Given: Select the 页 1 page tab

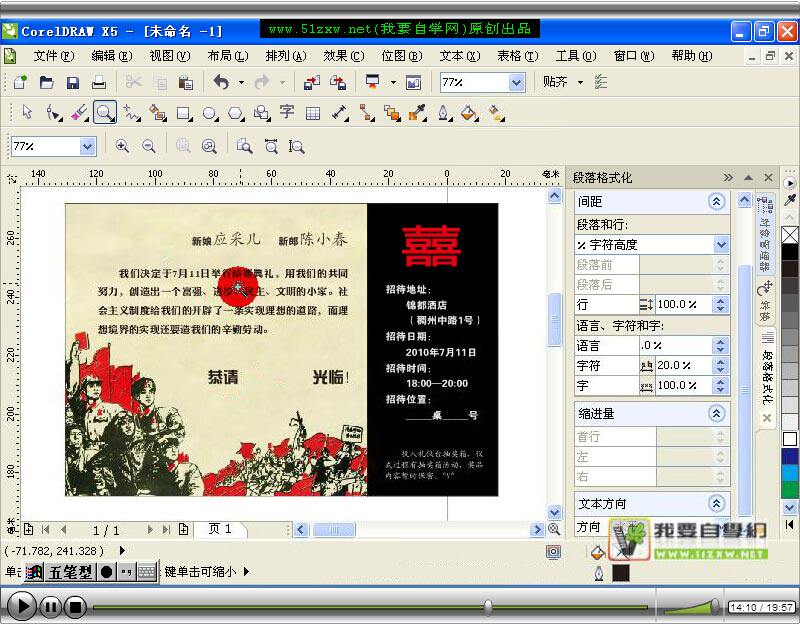Looking at the screenshot, I should point(220,529).
